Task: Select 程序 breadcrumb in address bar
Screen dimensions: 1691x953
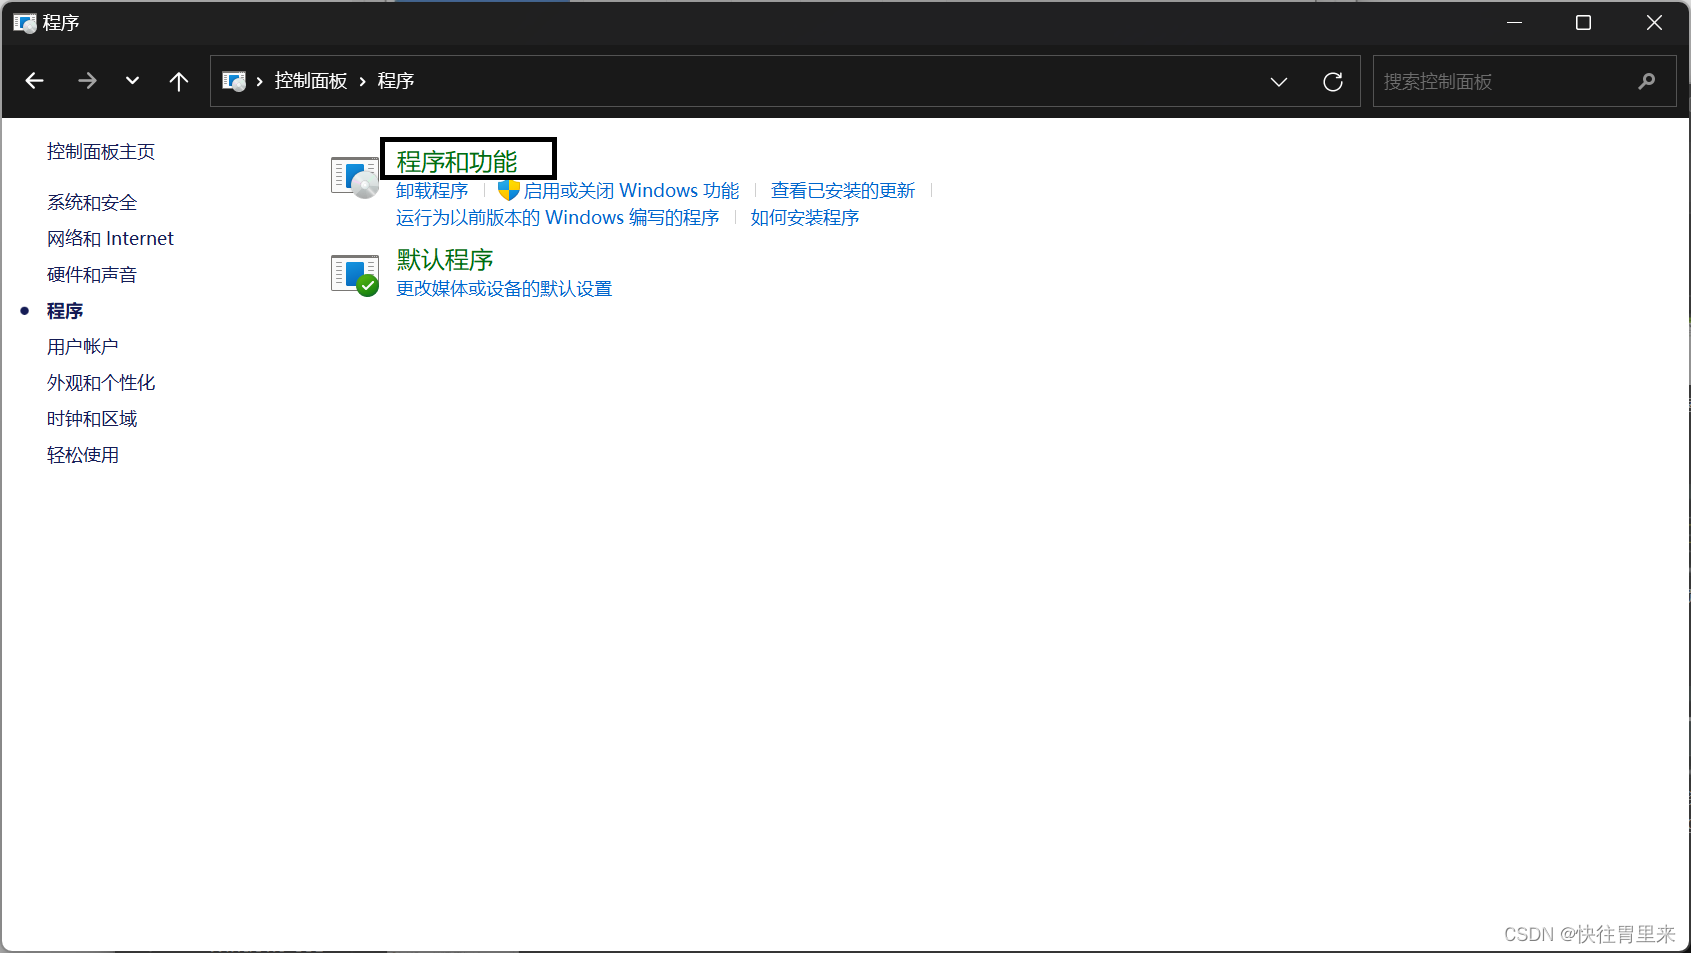Action: point(396,81)
